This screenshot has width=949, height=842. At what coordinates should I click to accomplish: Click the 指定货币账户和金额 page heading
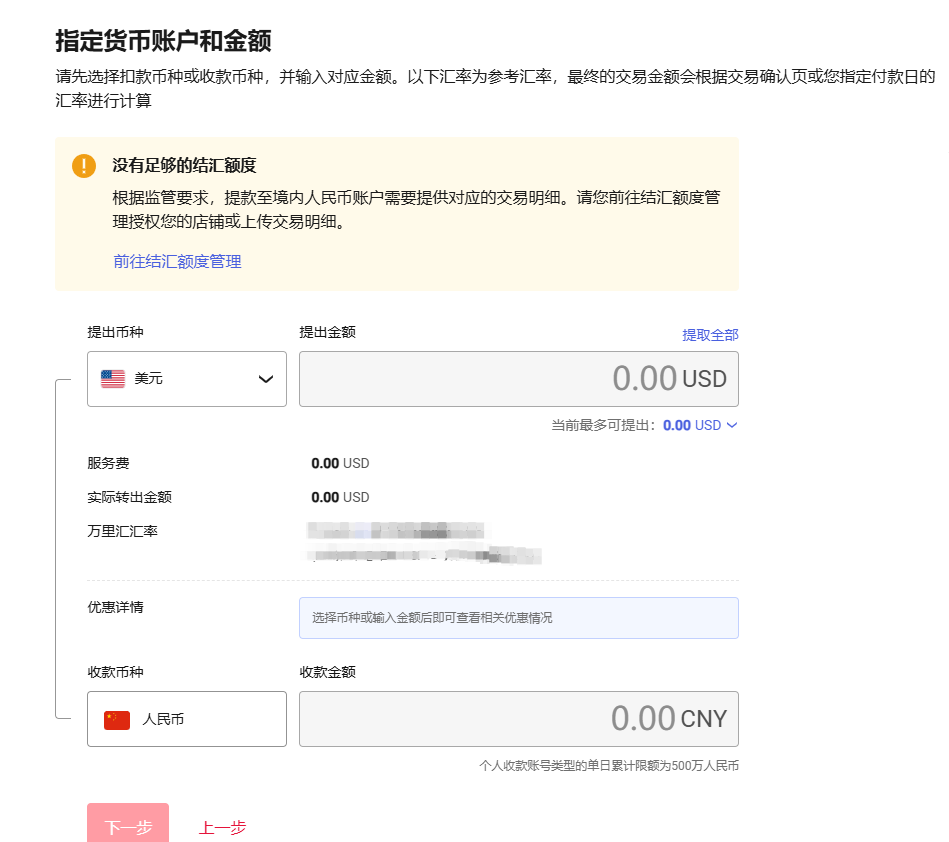pyautogui.click(x=163, y=41)
